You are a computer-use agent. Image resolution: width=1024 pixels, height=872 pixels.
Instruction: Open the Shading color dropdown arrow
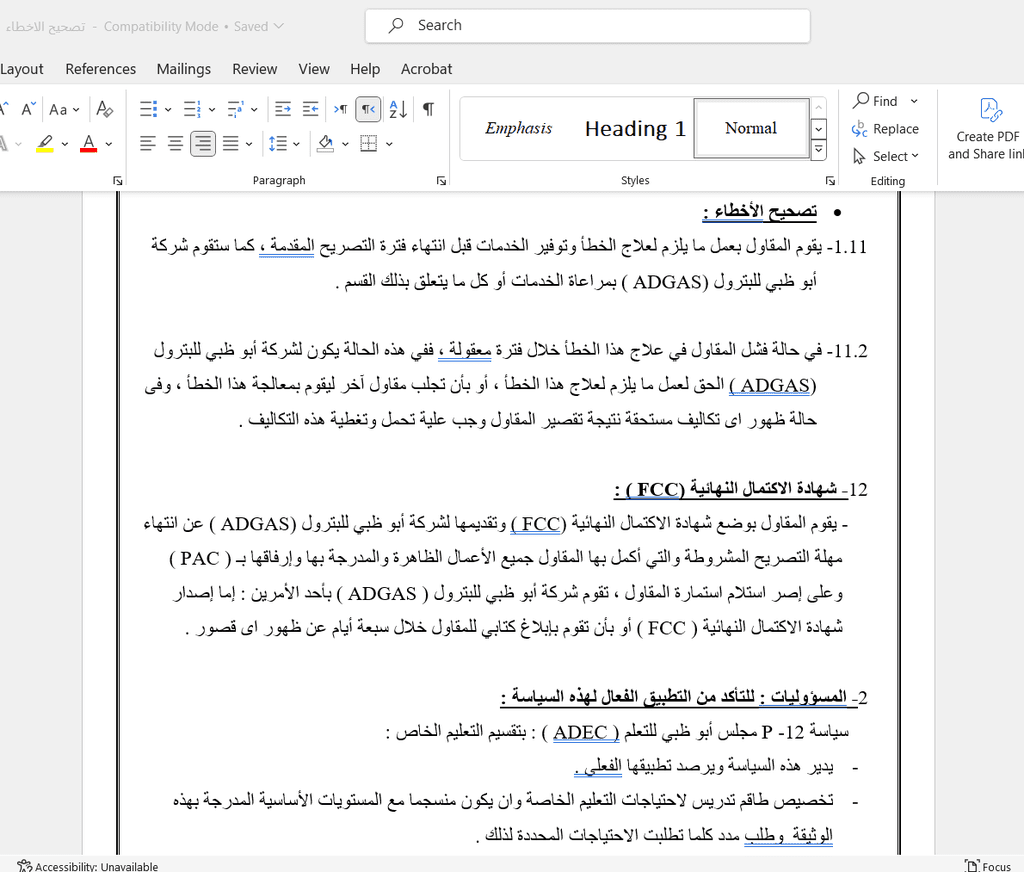(x=345, y=144)
